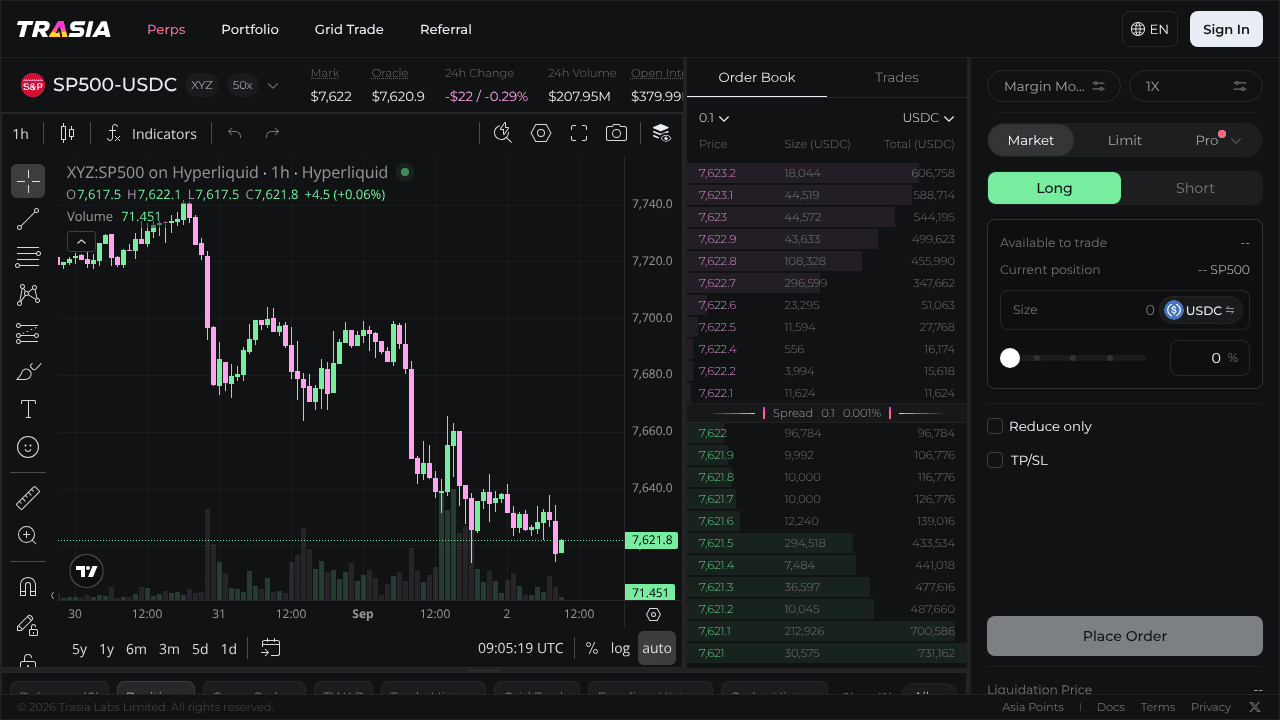Choose the Market order type
The width and height of the screenshot is (1280, 720).
pos(1031,140)
